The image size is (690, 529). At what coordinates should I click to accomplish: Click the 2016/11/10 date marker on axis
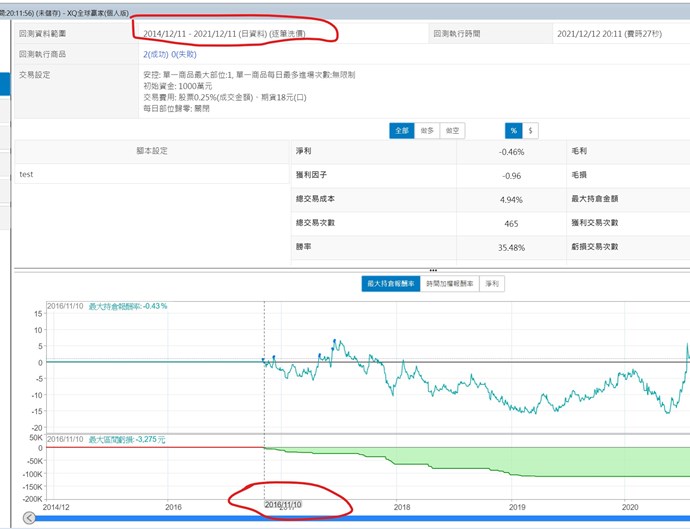pos(284,507)
